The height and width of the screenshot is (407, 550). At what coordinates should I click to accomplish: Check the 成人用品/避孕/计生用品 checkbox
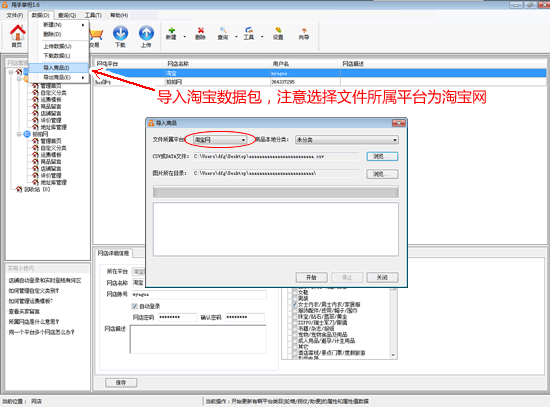click(295, 341)
